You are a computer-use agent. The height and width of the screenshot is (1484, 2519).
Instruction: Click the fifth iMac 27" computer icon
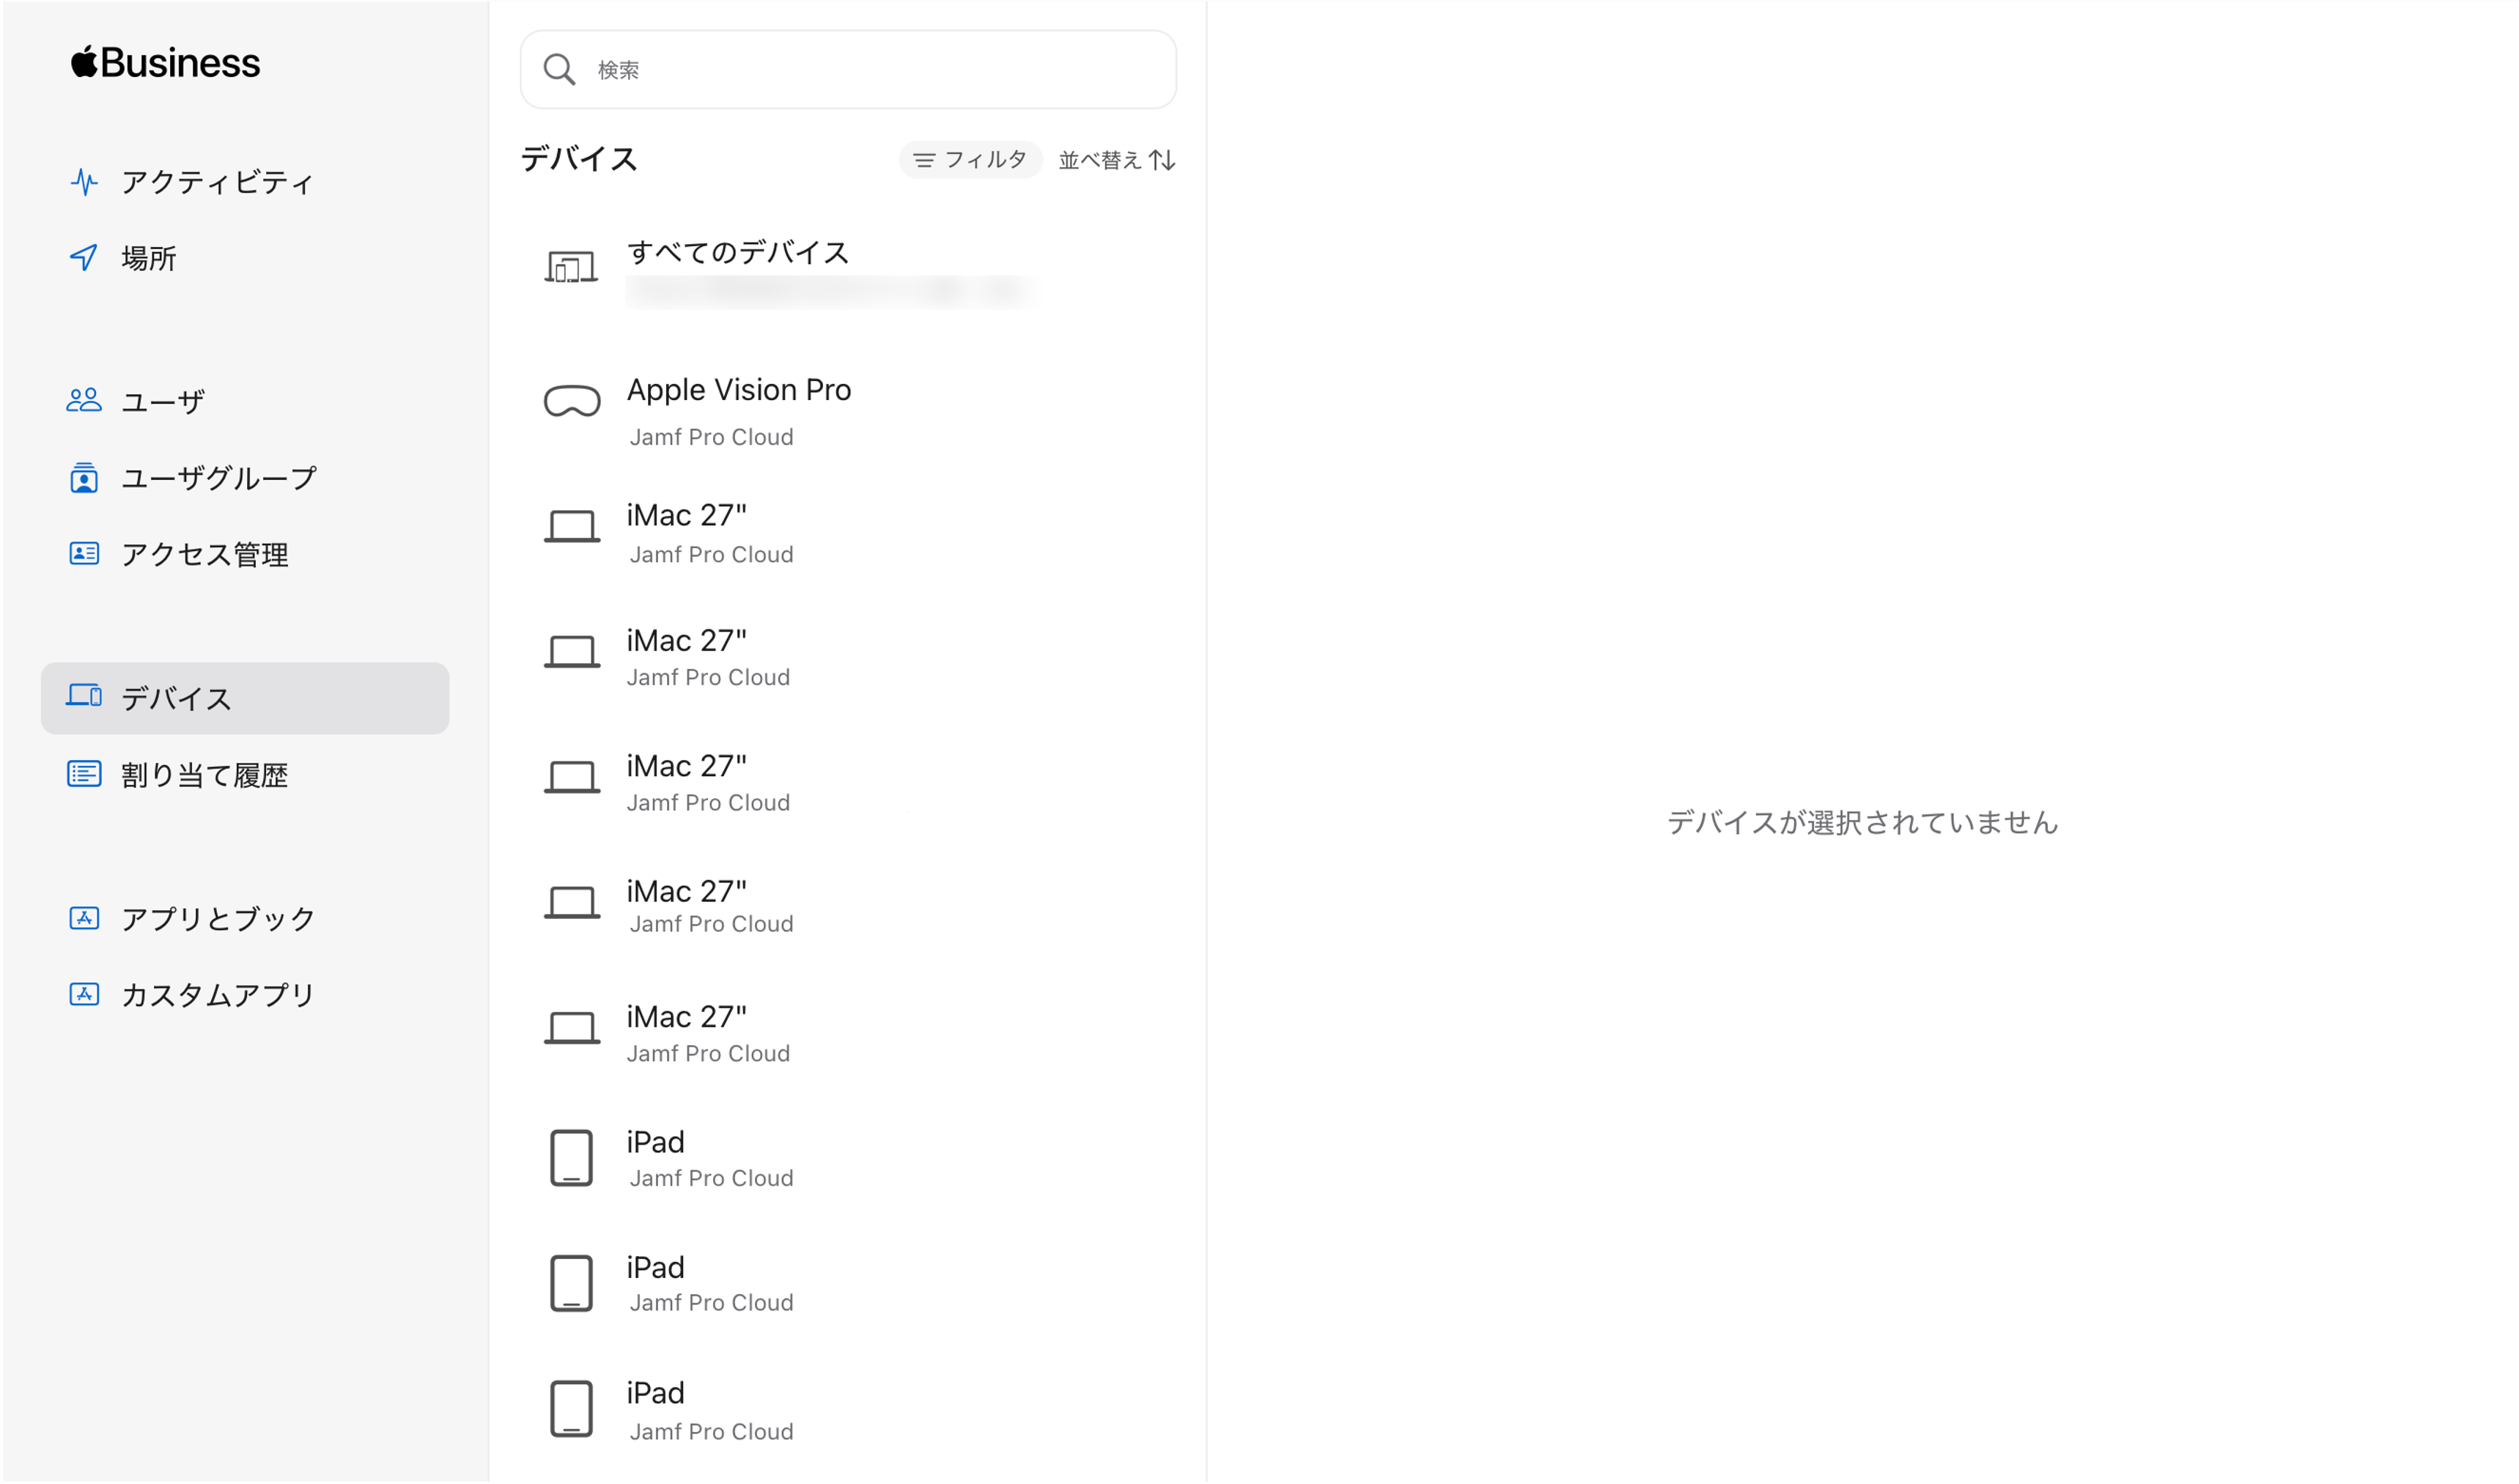pos(573,1029)
